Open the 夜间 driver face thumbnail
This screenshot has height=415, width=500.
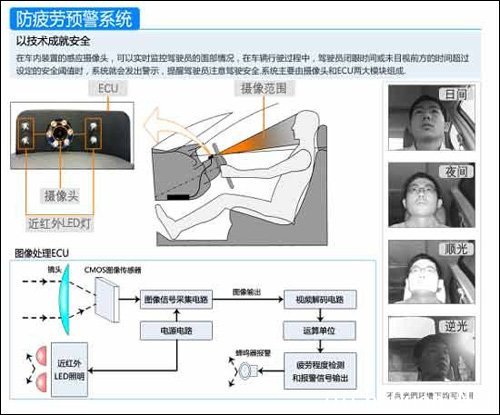point(432,195)
